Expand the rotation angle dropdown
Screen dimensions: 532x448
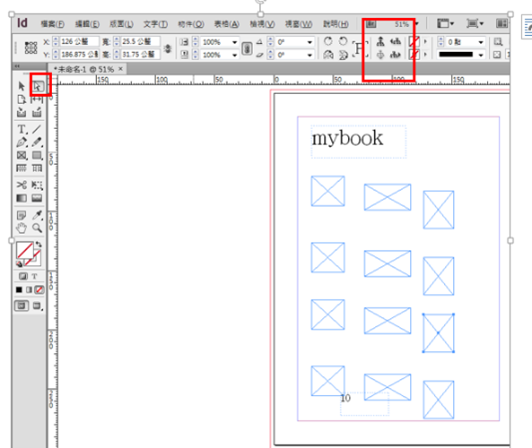tap(310, 42)
